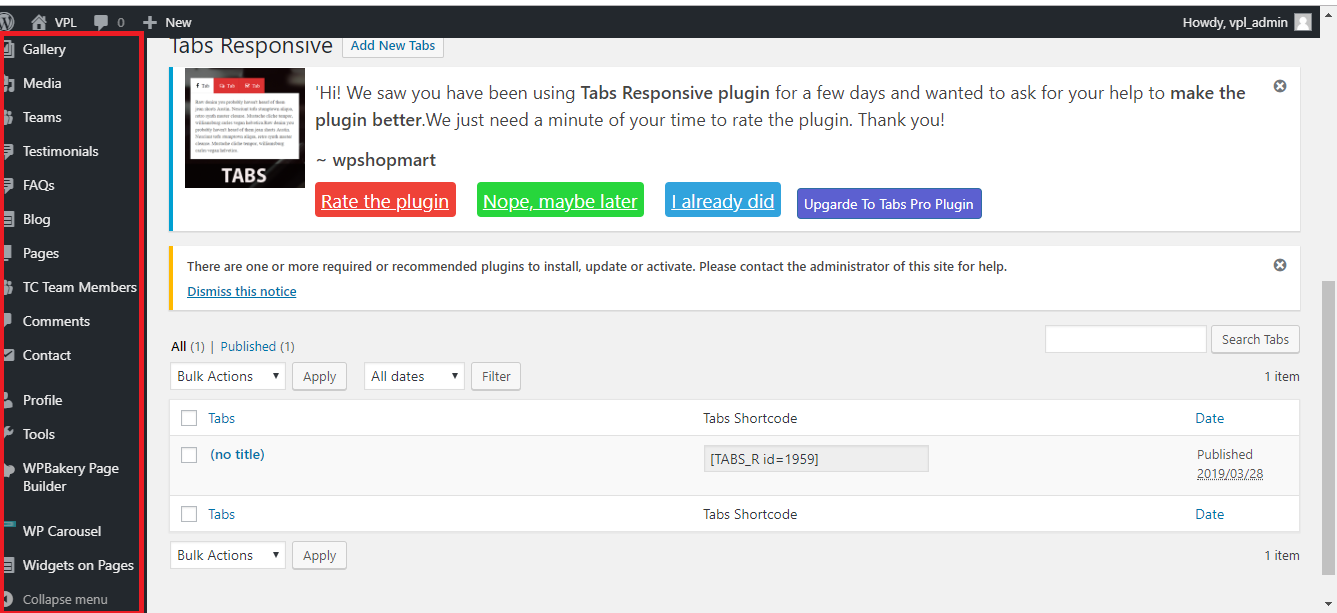Image resolution: width=1337 pixels, height=613 pixels.
Task: Click the plus New item in the admin bar
Action: click(167, 22)
